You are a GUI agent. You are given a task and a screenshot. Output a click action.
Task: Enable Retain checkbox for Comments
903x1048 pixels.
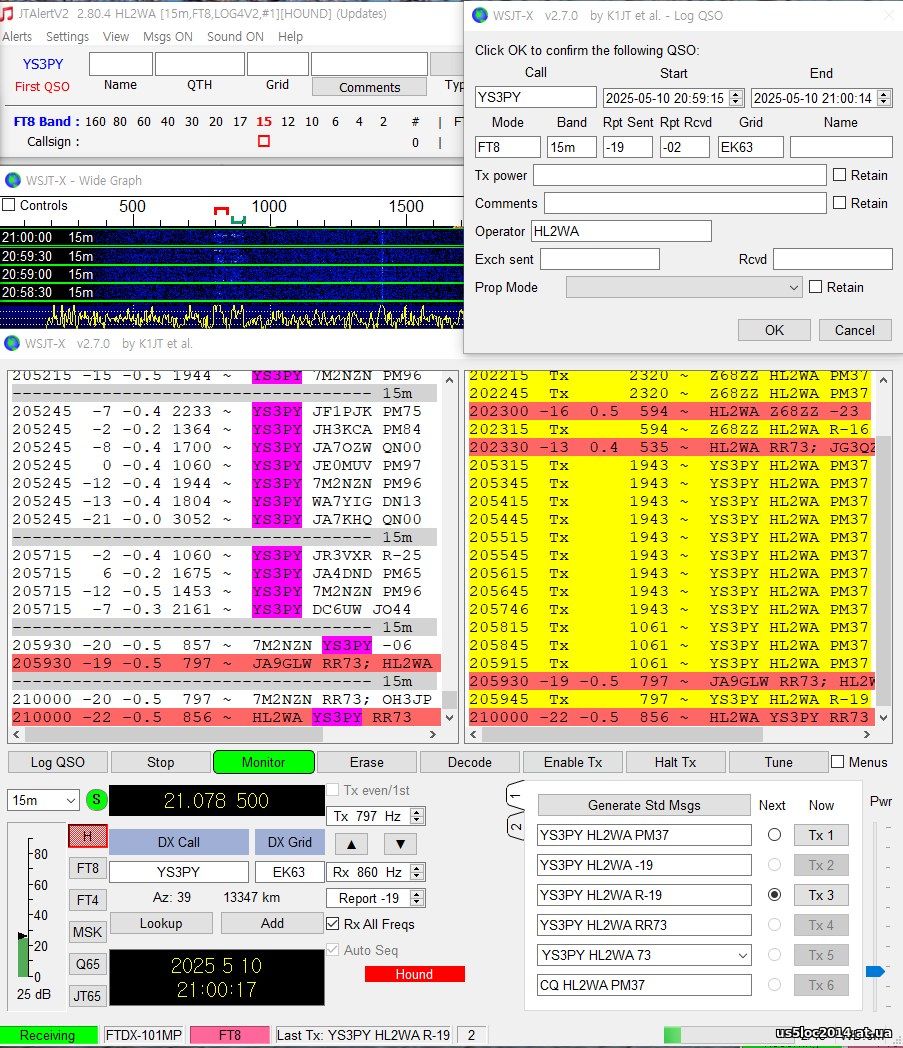click(x=840, y=203)
